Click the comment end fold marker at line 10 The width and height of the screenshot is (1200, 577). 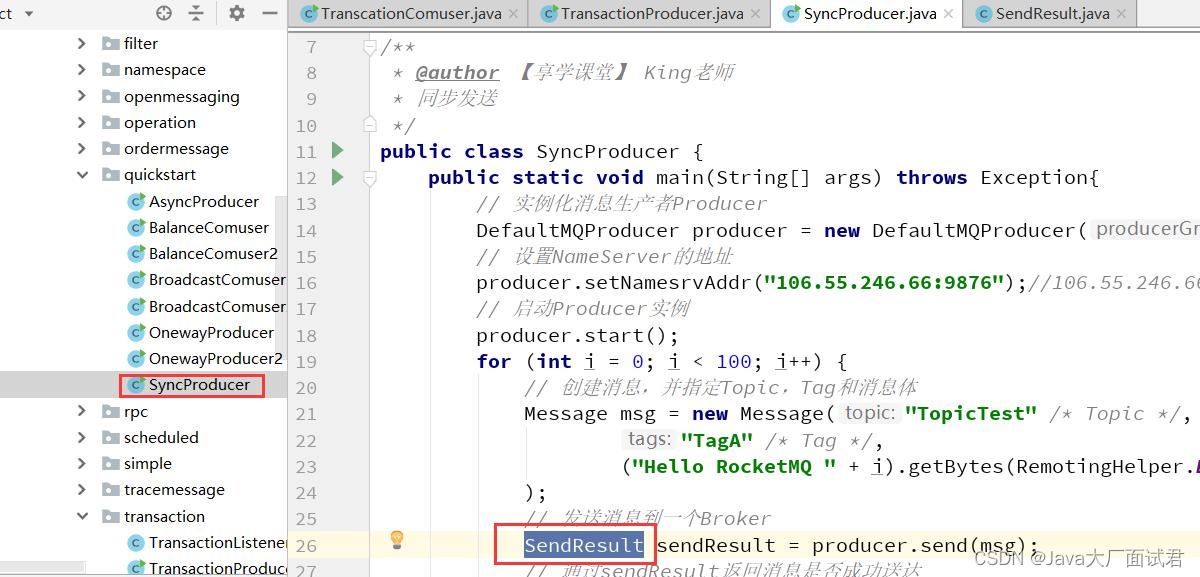370,125
